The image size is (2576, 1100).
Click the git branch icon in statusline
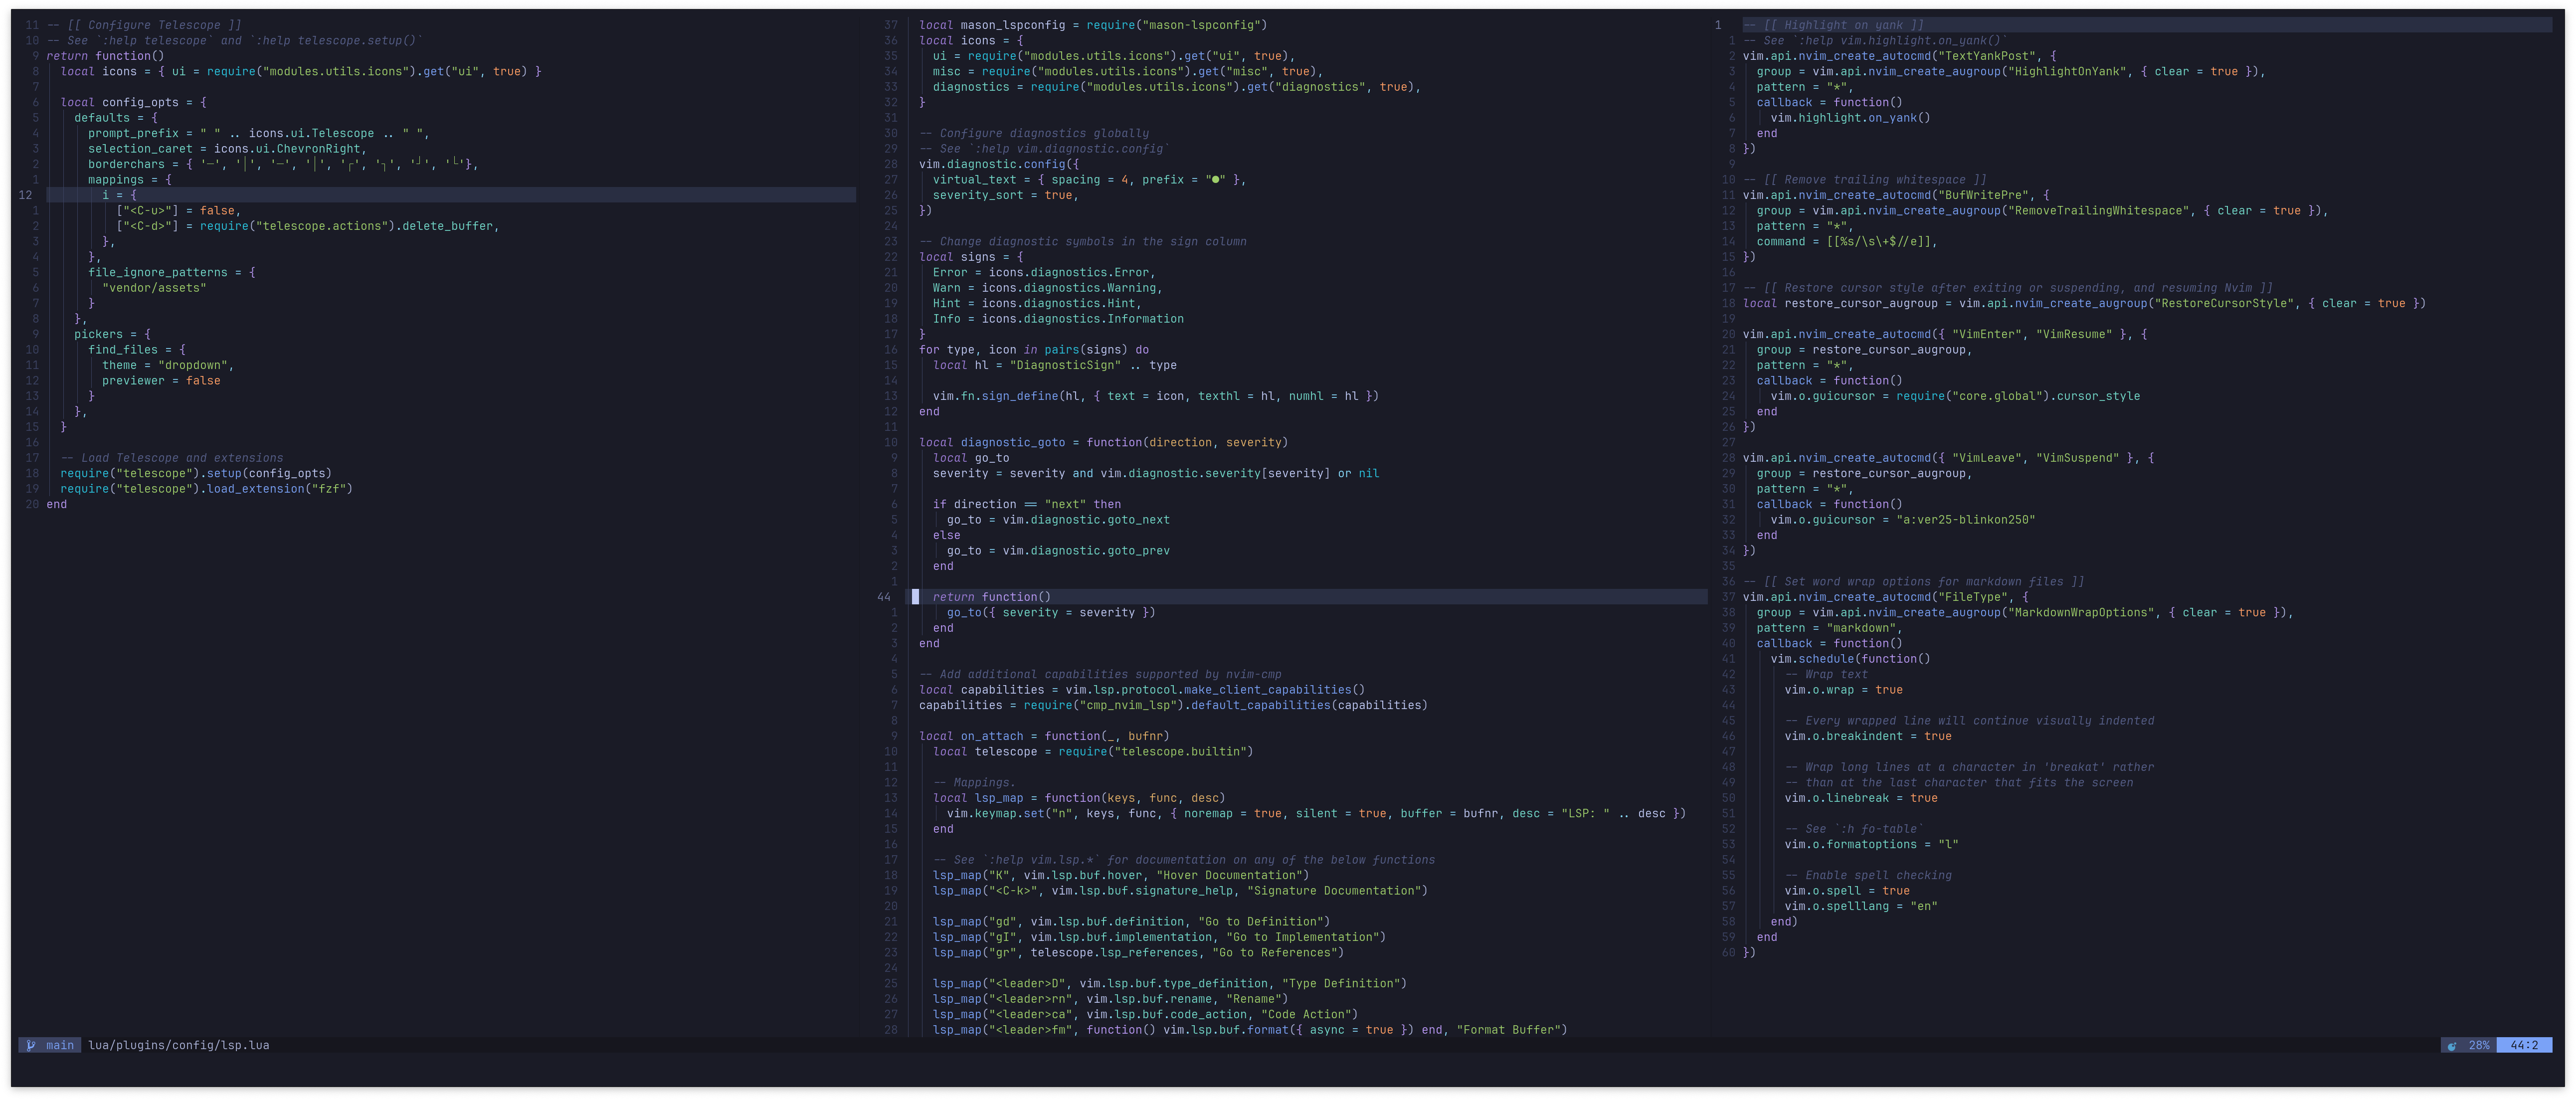point(31,1045)
